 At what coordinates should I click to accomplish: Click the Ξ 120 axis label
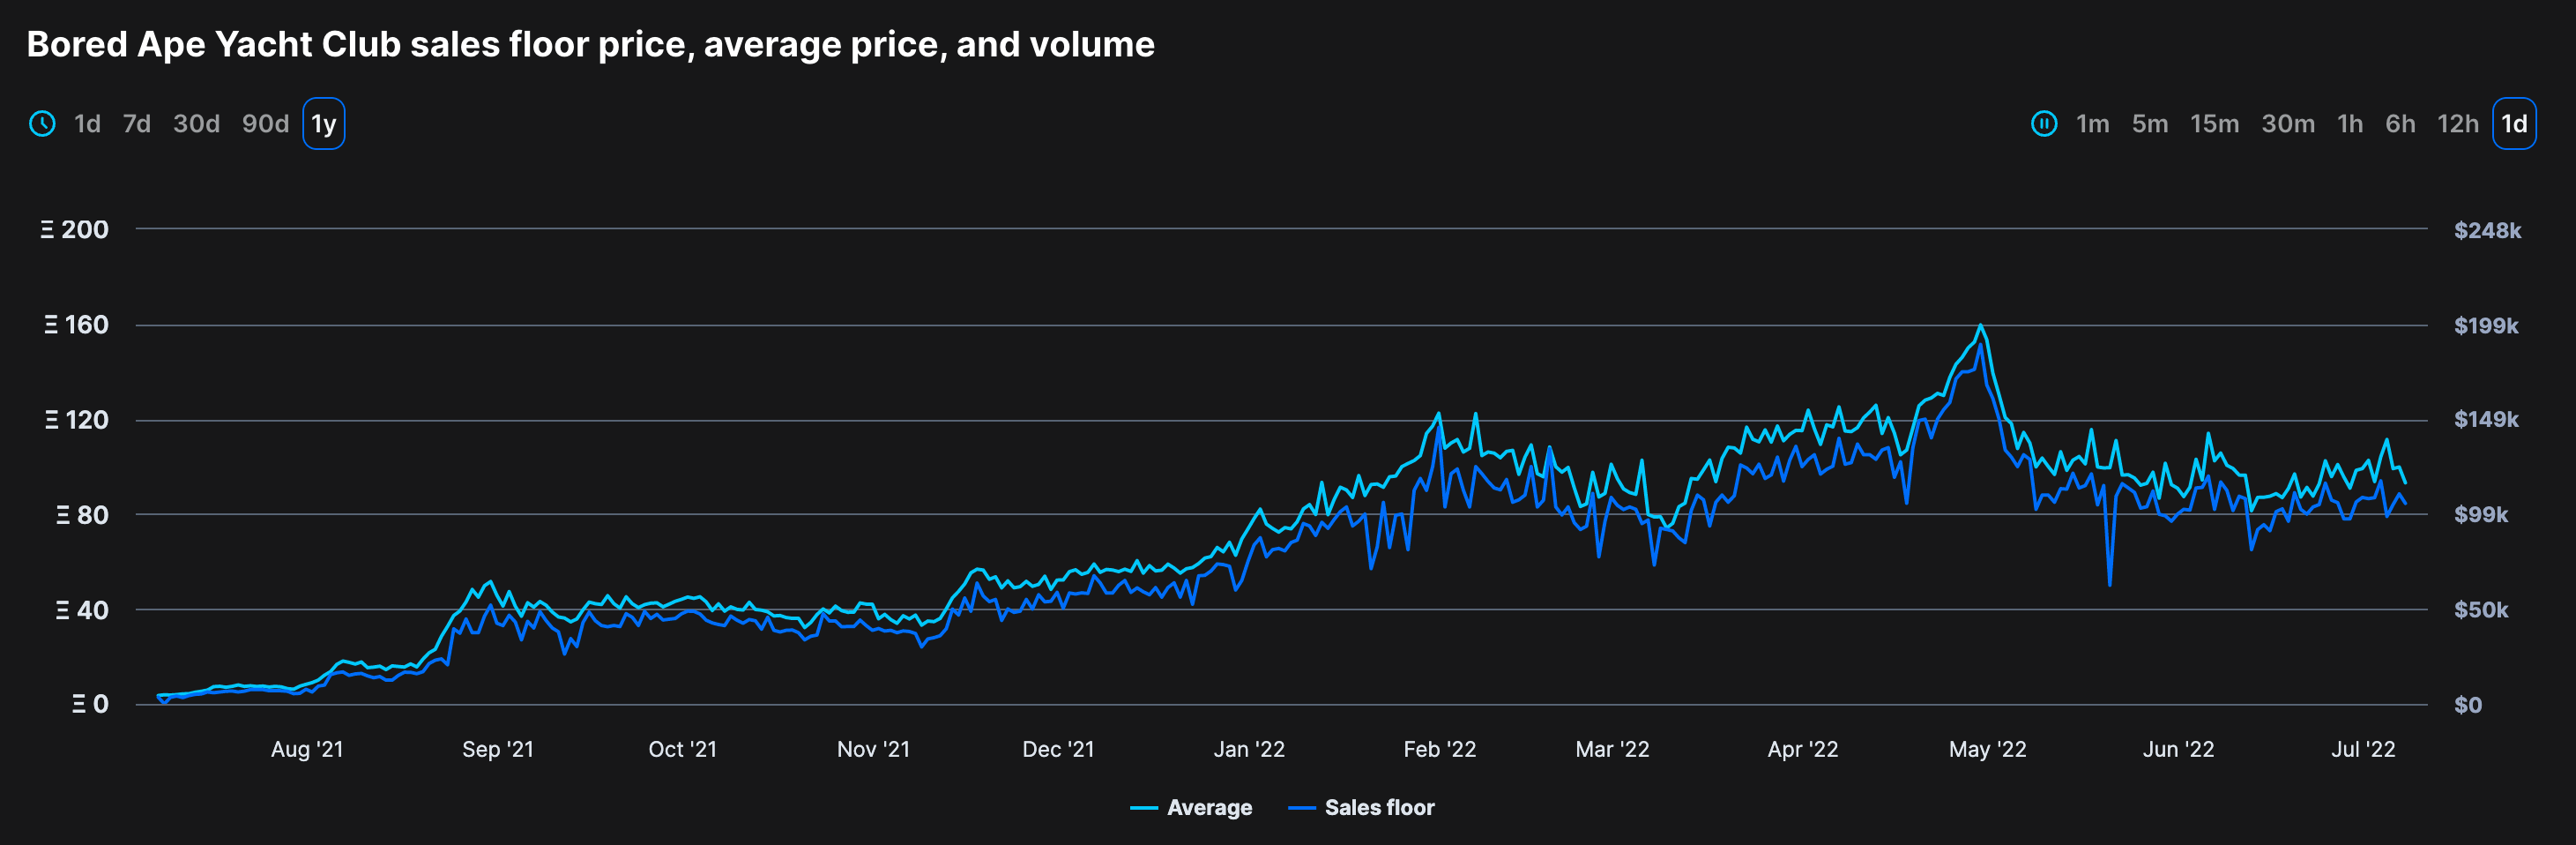(76, 420)
